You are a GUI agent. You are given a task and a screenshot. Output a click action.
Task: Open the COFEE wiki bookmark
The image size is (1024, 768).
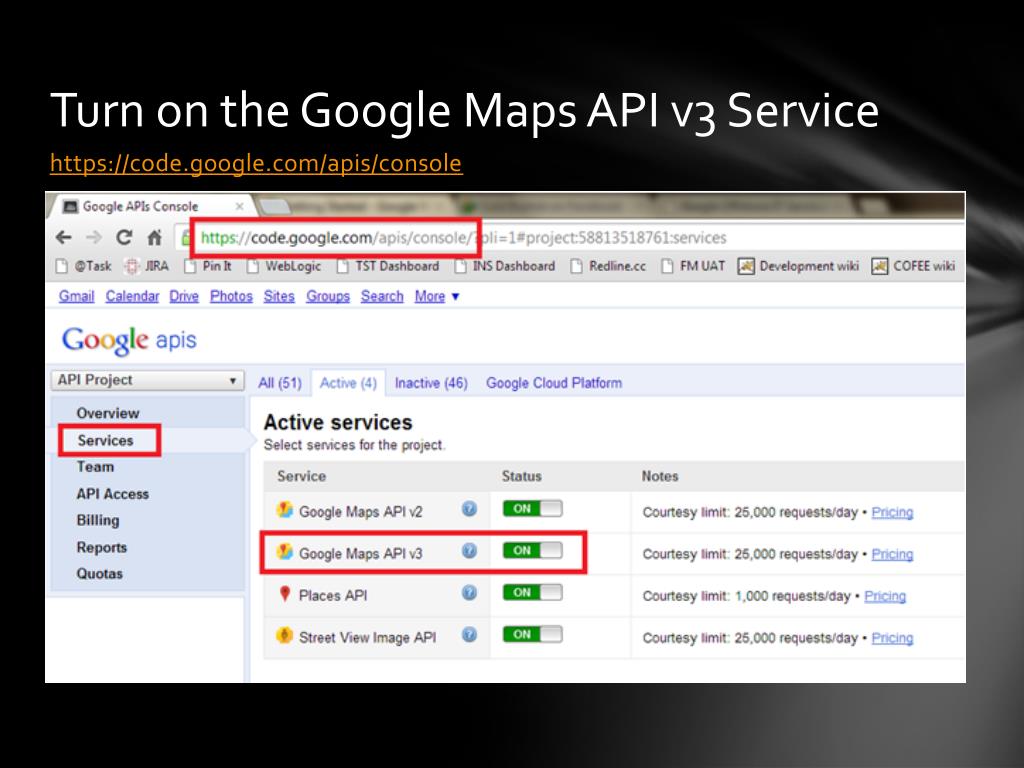tap(913, 266)
